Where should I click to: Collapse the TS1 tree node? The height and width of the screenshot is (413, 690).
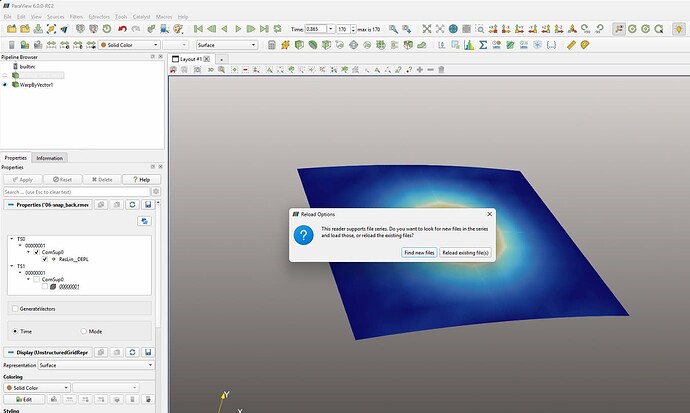point(11,266)
